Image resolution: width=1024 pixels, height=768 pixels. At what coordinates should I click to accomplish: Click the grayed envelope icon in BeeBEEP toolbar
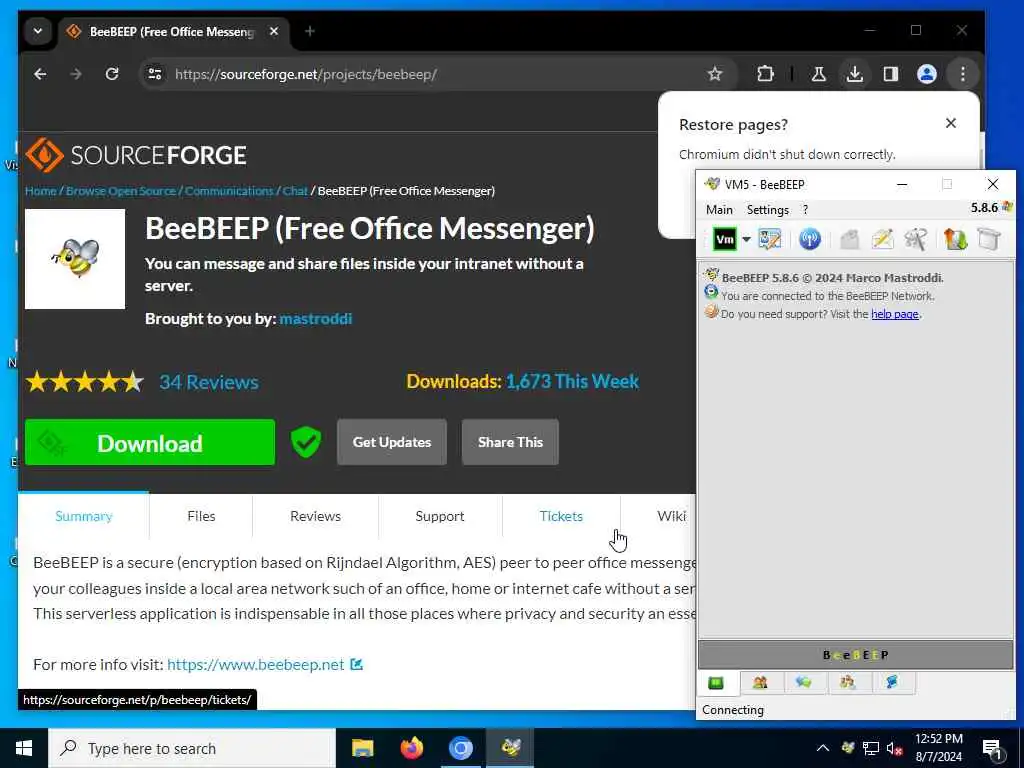coord(849,240)
